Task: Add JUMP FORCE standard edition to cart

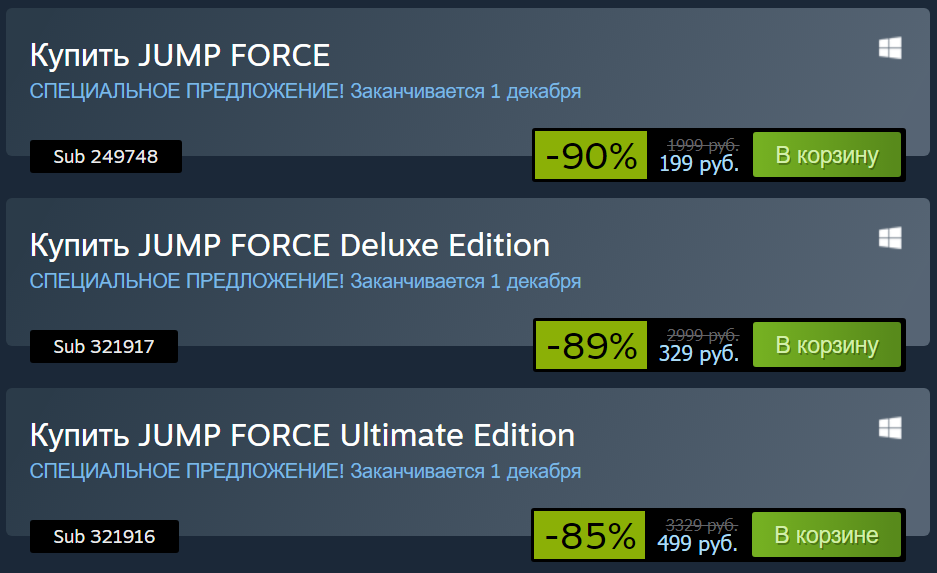Action: (x=826, y=155)
